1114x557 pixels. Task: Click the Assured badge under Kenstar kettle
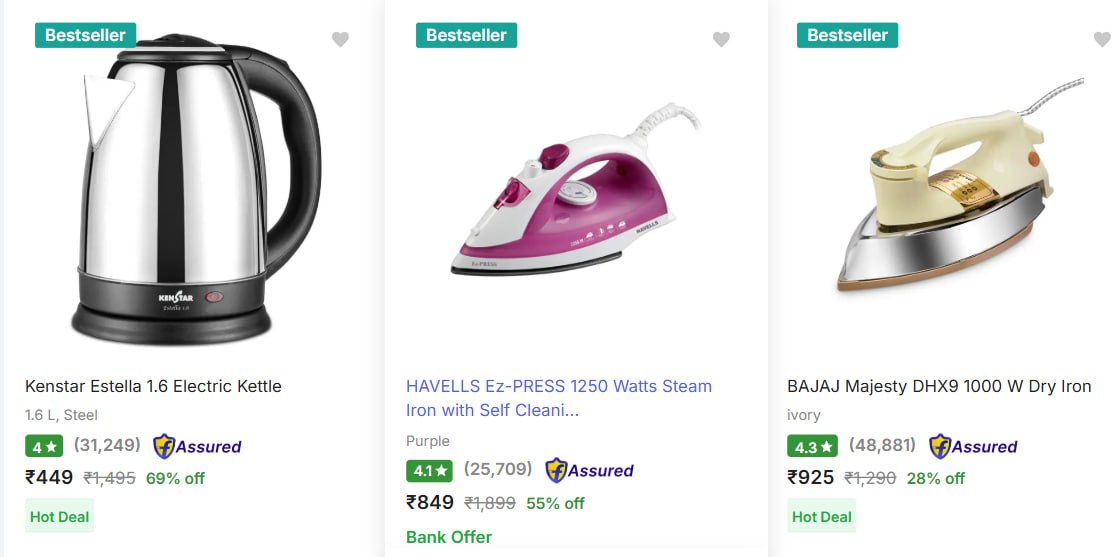(198, 447)
